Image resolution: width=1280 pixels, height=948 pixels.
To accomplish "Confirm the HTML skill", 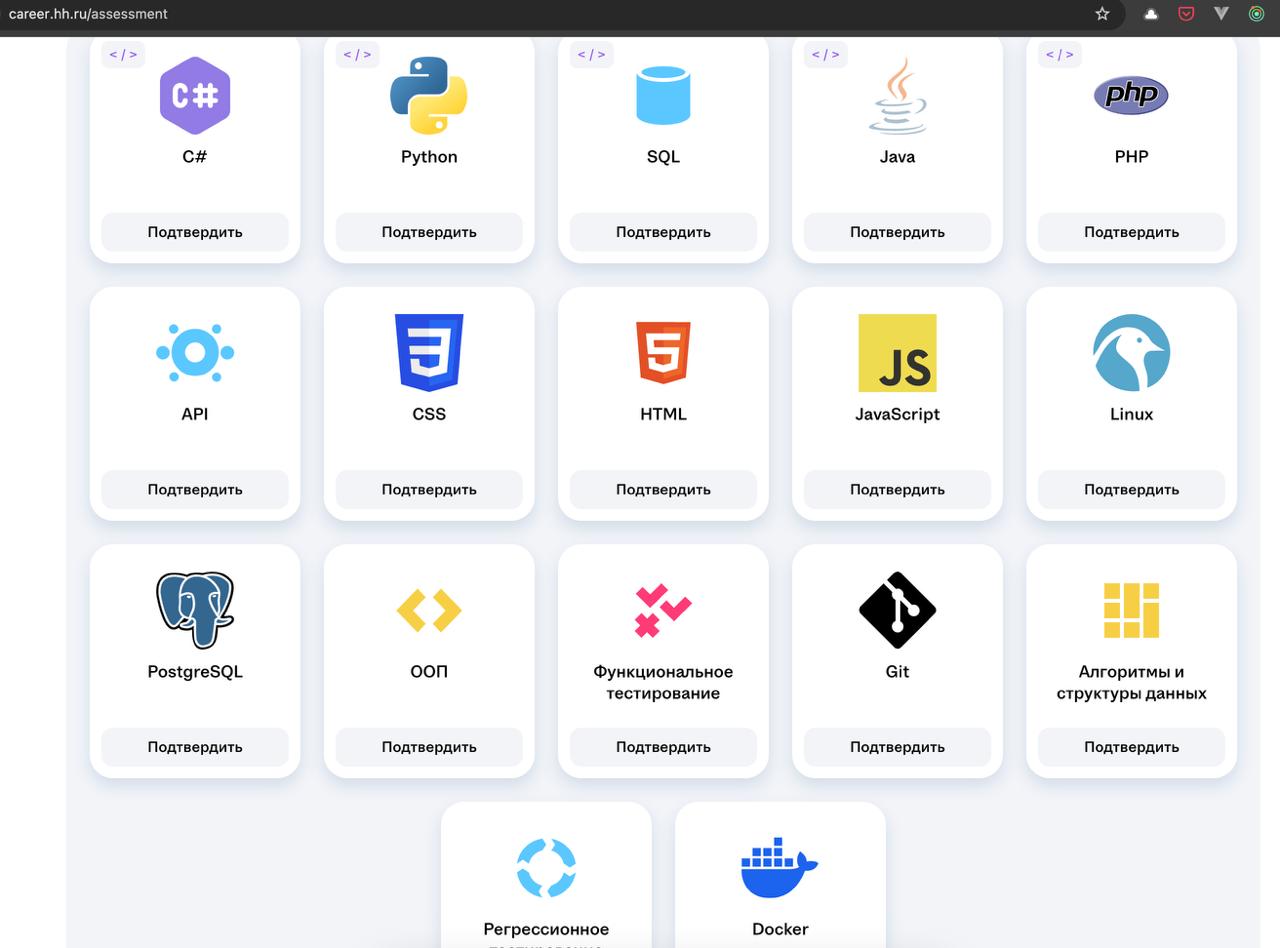I will tap(663, 489).
